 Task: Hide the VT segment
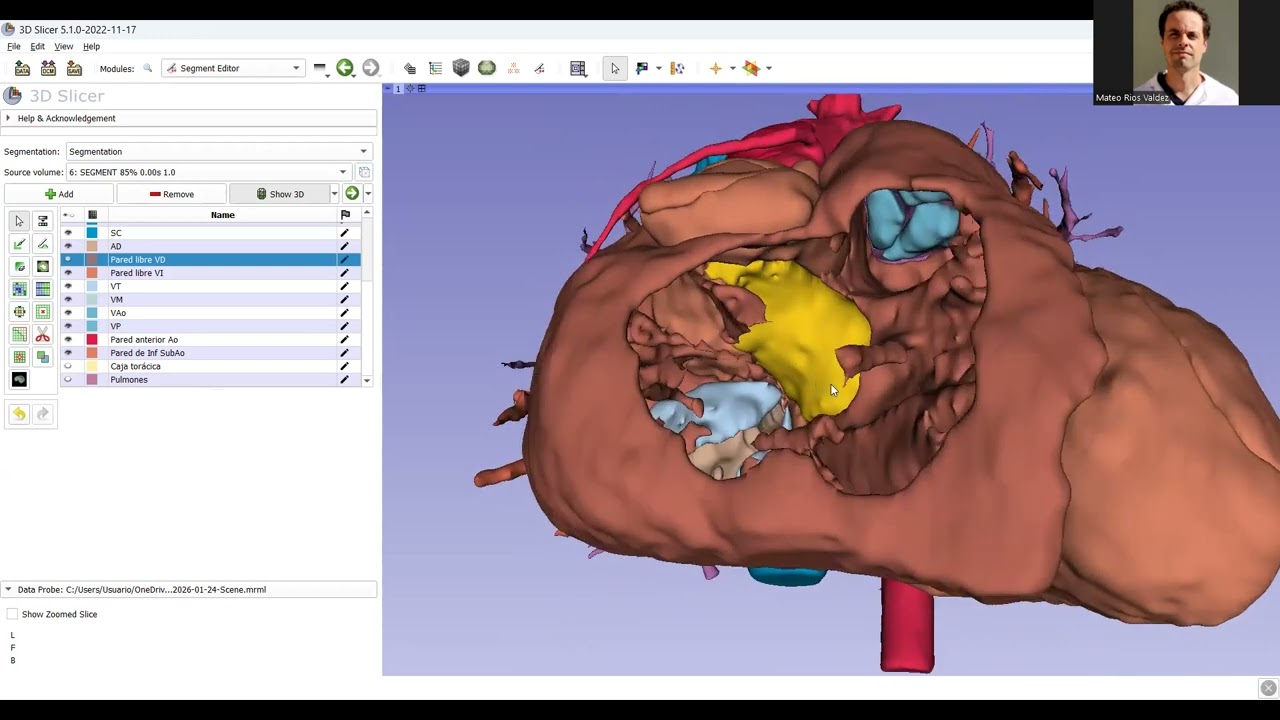point(68,286)
